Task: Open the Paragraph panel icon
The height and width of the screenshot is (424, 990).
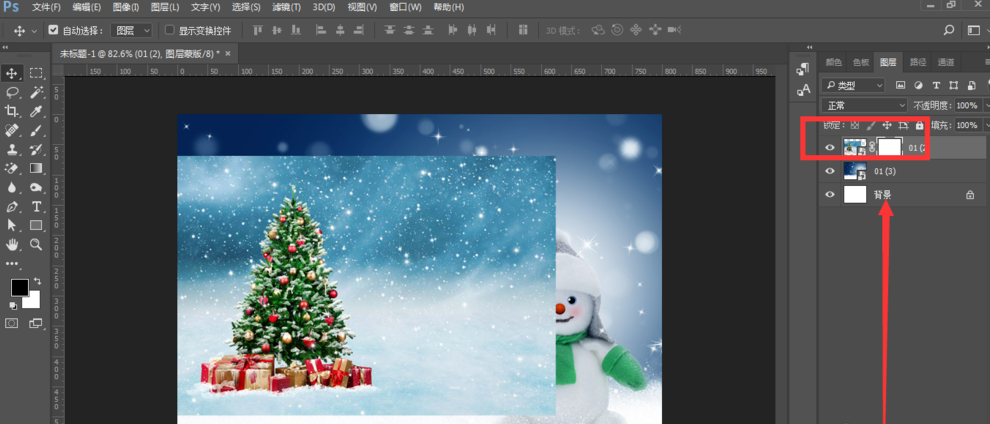Action: [803, 69]
